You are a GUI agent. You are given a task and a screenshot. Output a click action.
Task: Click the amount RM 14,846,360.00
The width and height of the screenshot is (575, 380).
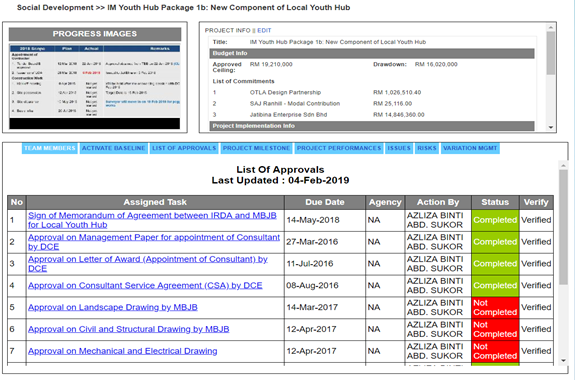click(399, 115)
